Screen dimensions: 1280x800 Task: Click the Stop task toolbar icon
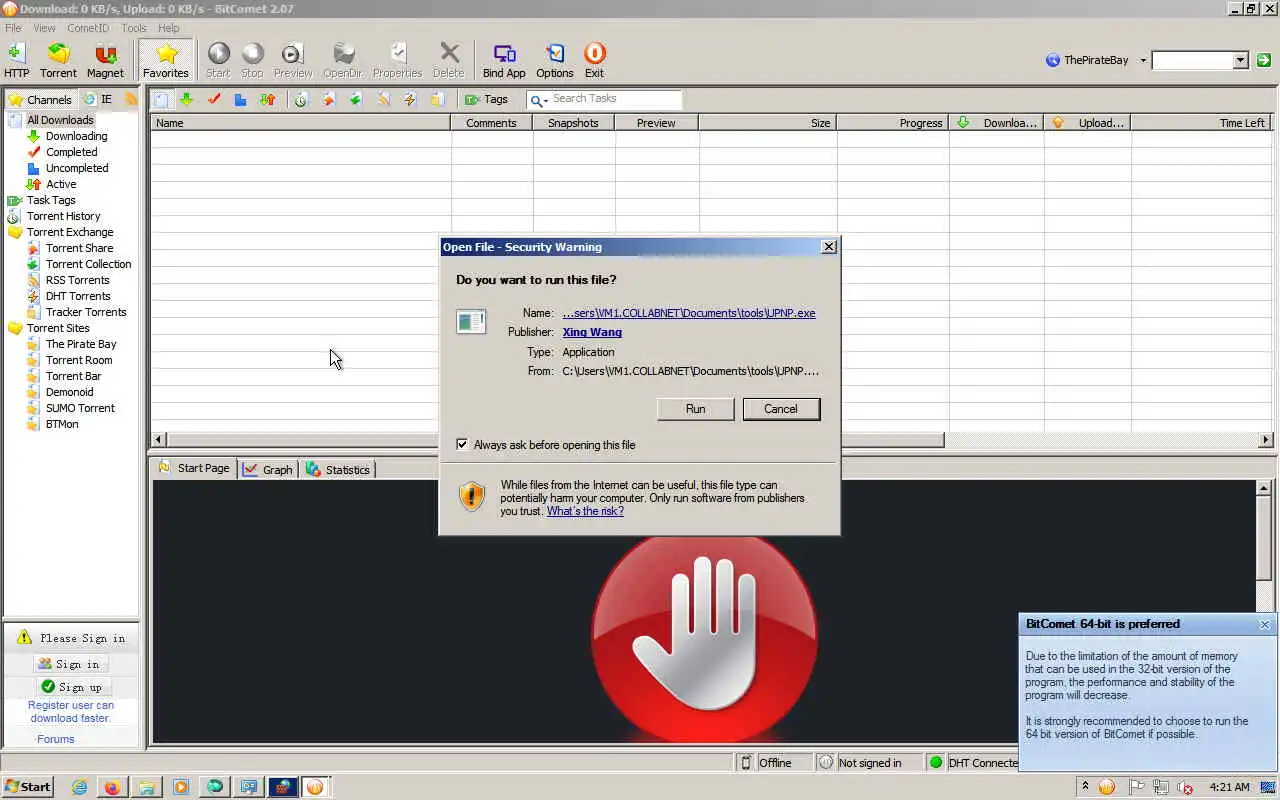pos(252,60)
